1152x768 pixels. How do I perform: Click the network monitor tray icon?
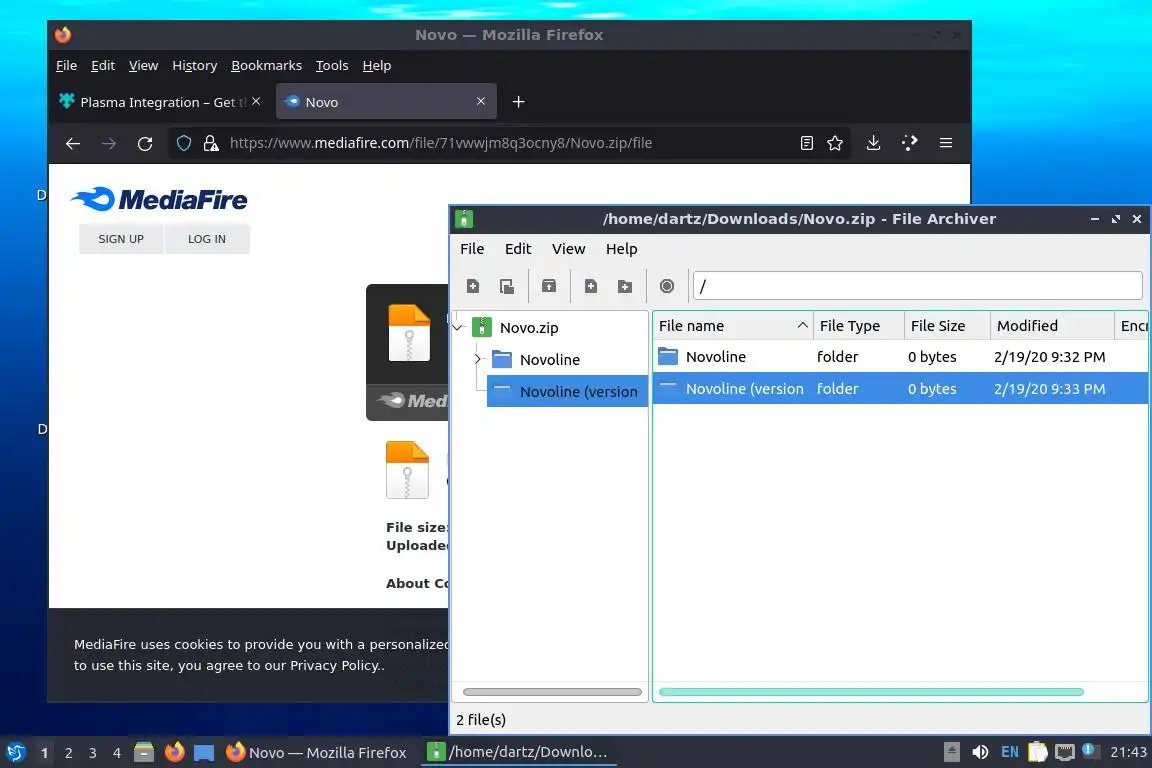[1065, 752]
